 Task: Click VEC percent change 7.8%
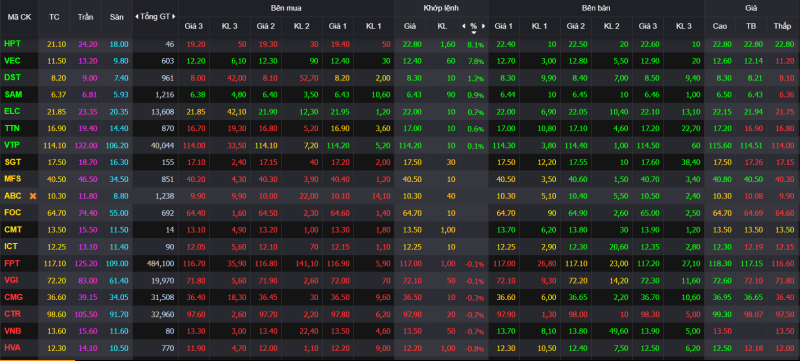click(476, 62)
